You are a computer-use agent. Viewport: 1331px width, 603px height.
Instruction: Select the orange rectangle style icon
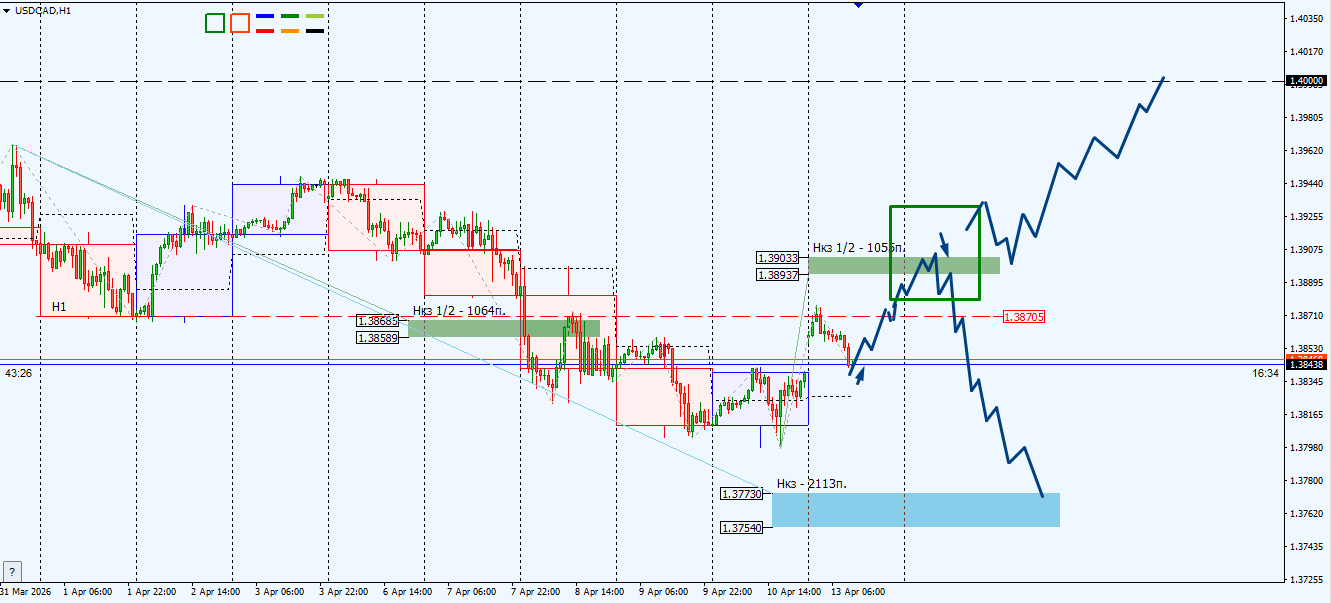pos(240,23)
